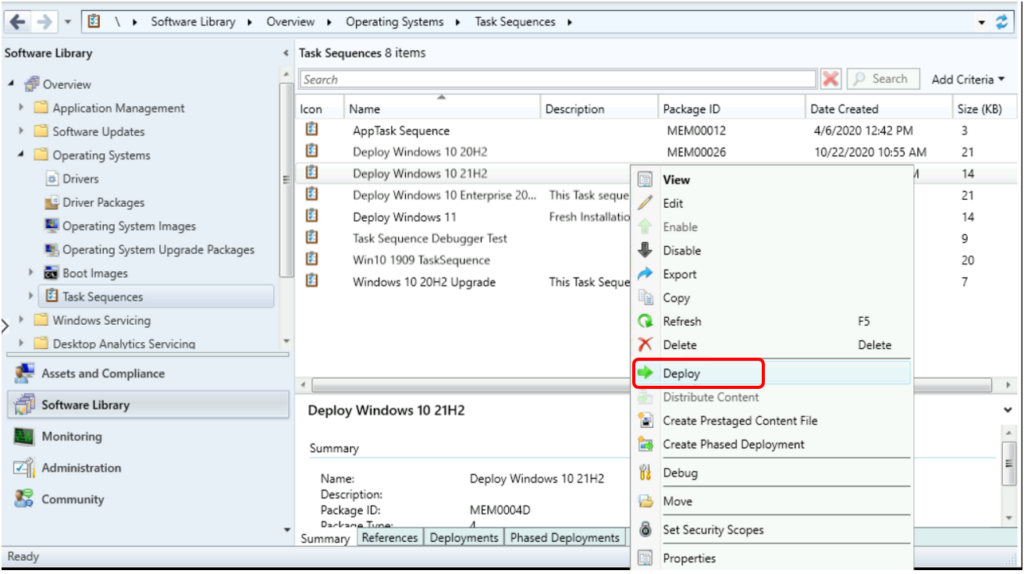Click the Set Security Scopes lock icon
This screenshot has height=574, width=1024.
(645, 530)
